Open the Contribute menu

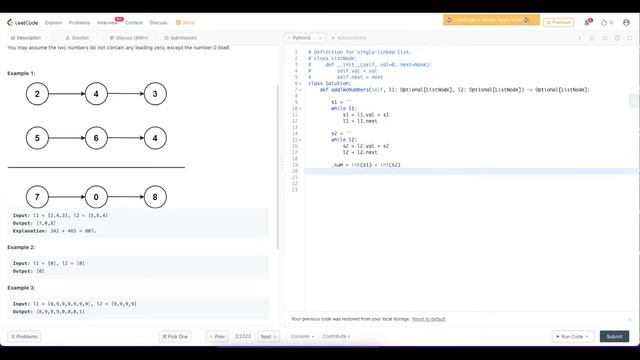(x=336, y=336)
